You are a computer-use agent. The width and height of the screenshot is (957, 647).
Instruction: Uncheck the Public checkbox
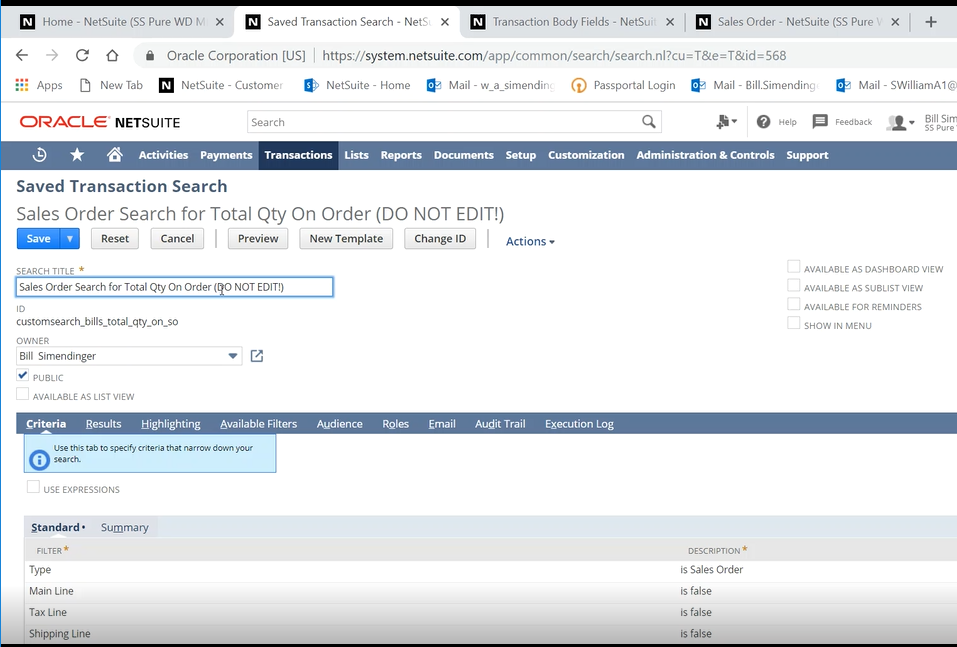(23, 376)
